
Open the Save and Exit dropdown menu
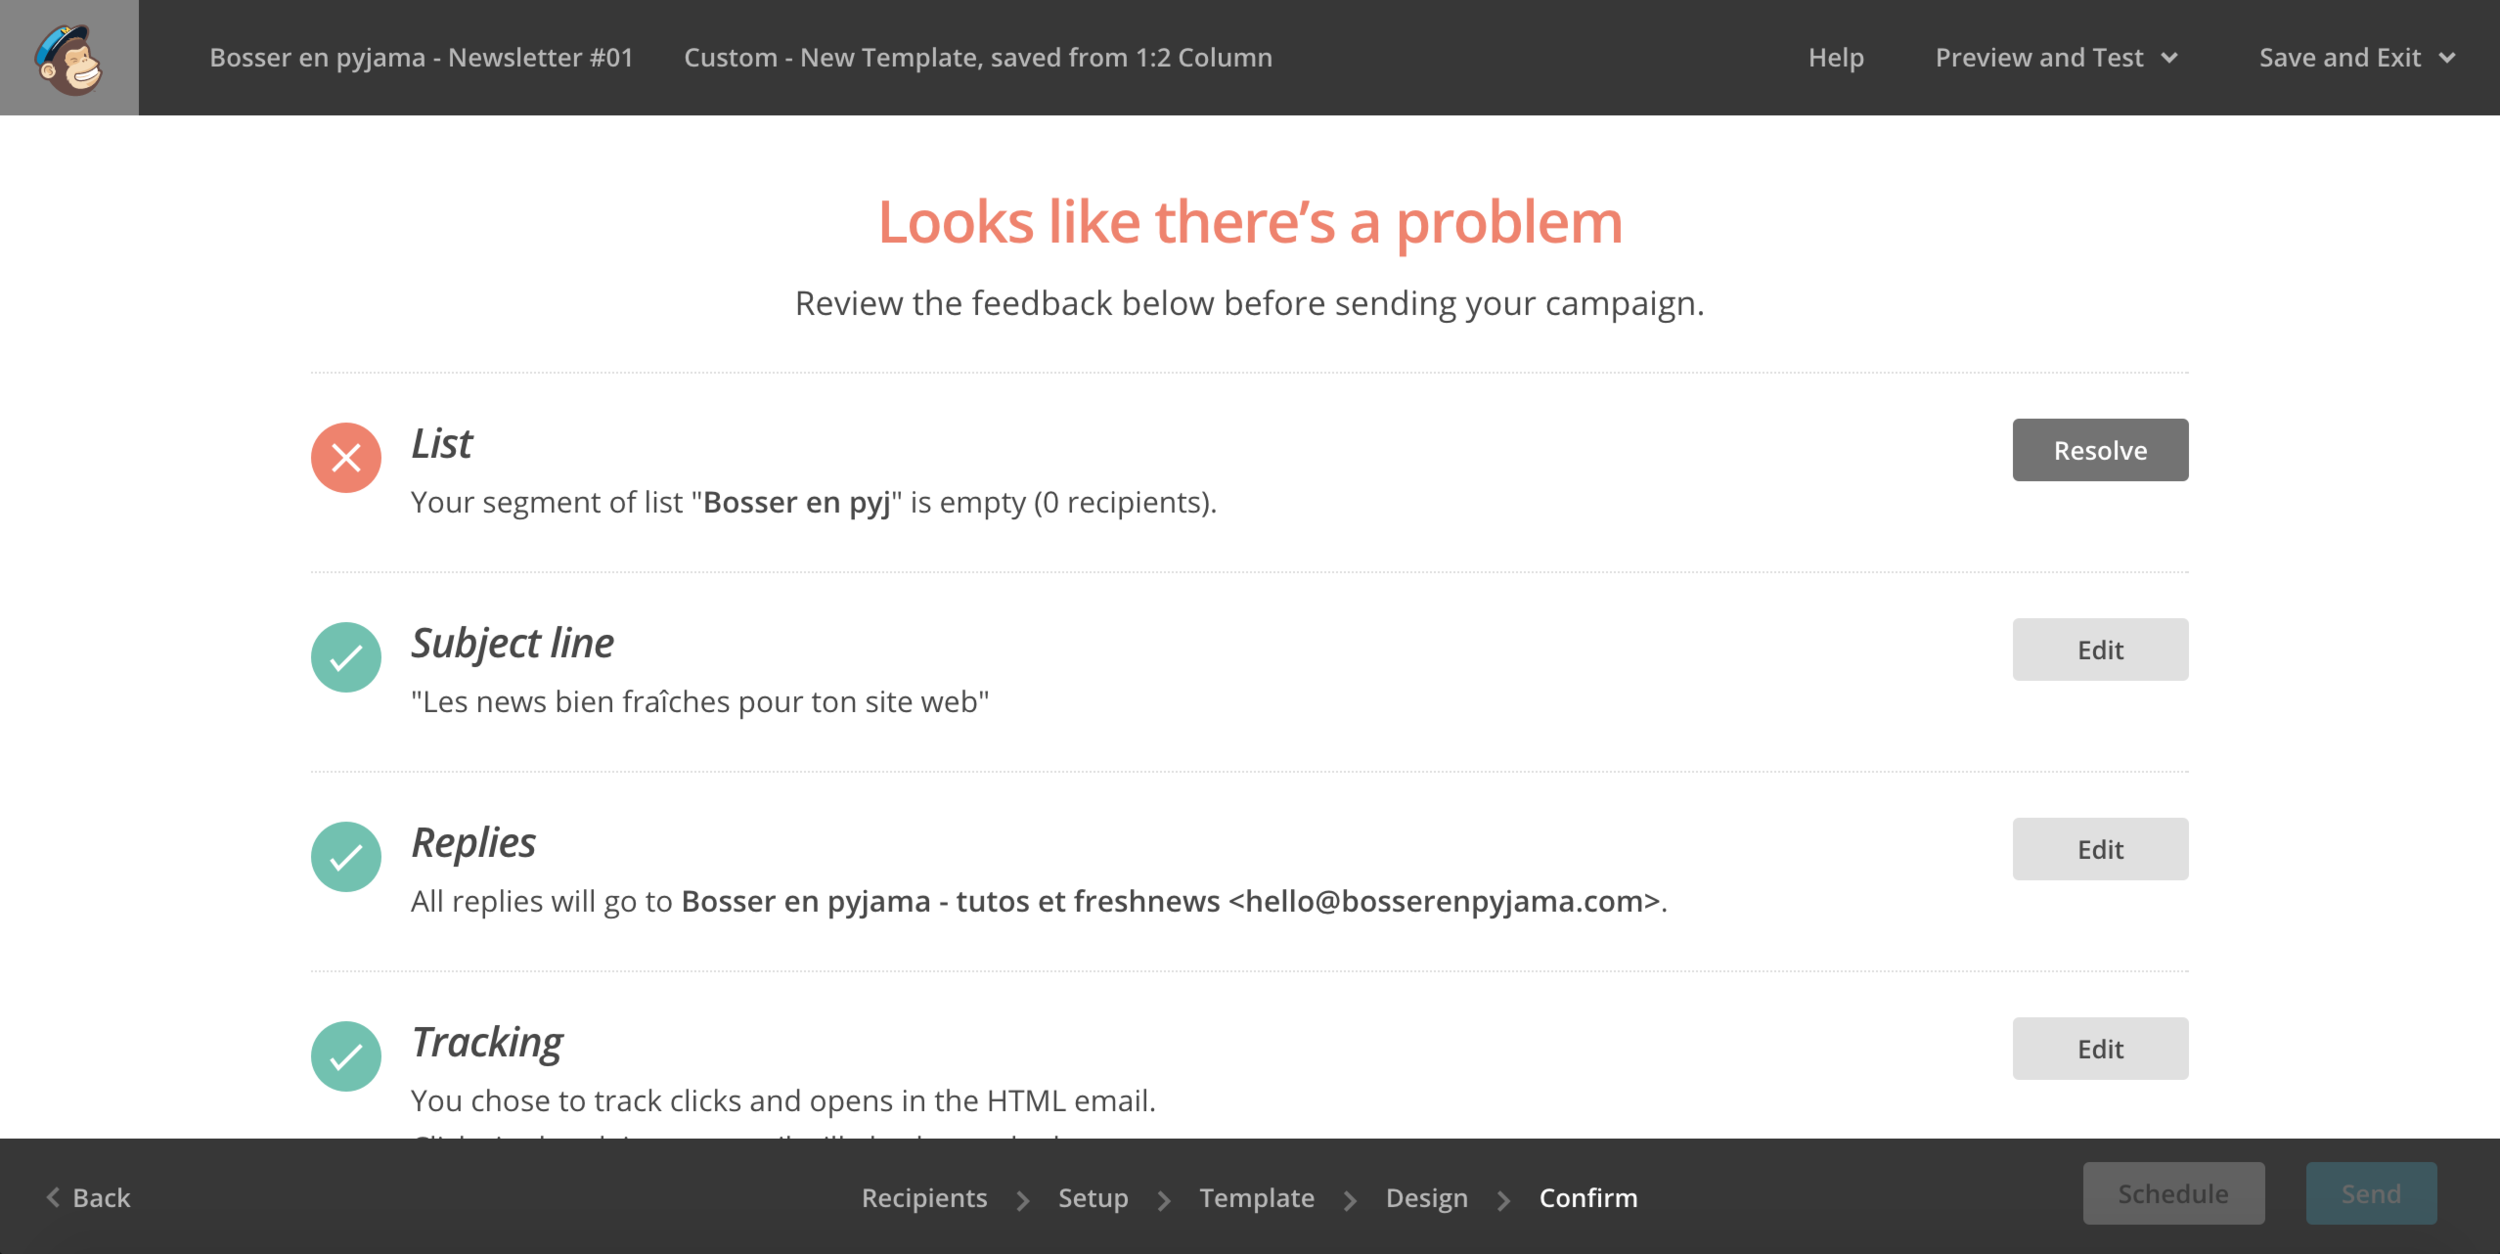[x=2340, y=58]
